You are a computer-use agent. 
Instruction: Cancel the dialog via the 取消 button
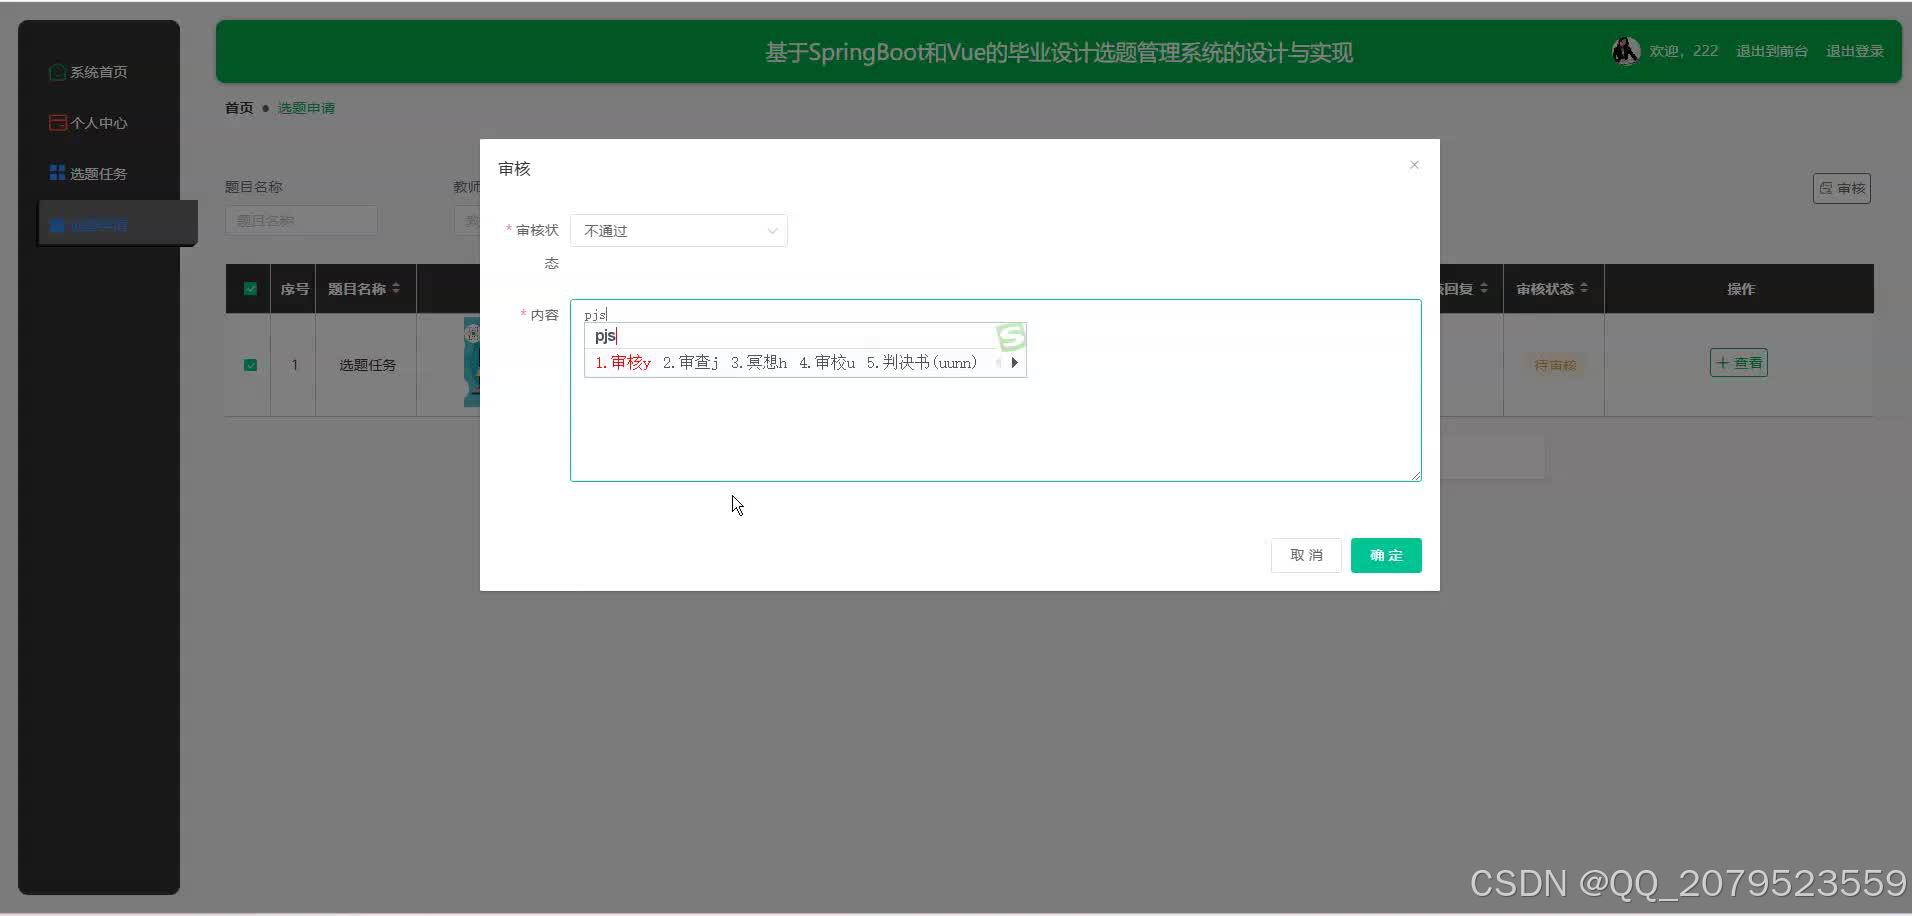pos(1306,555)
